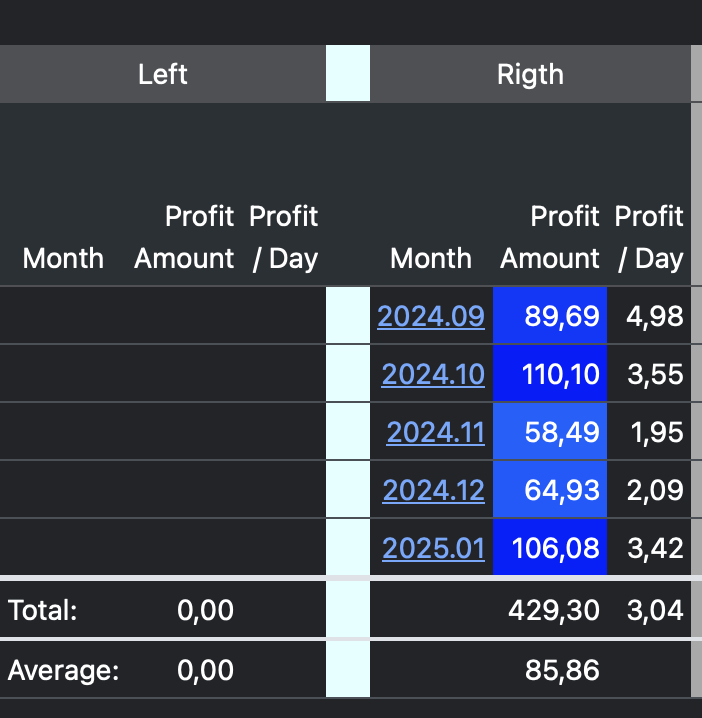Screen dimensions: 702x718
Task: Select the Rigth section header
Action: (x=529, y=74)
